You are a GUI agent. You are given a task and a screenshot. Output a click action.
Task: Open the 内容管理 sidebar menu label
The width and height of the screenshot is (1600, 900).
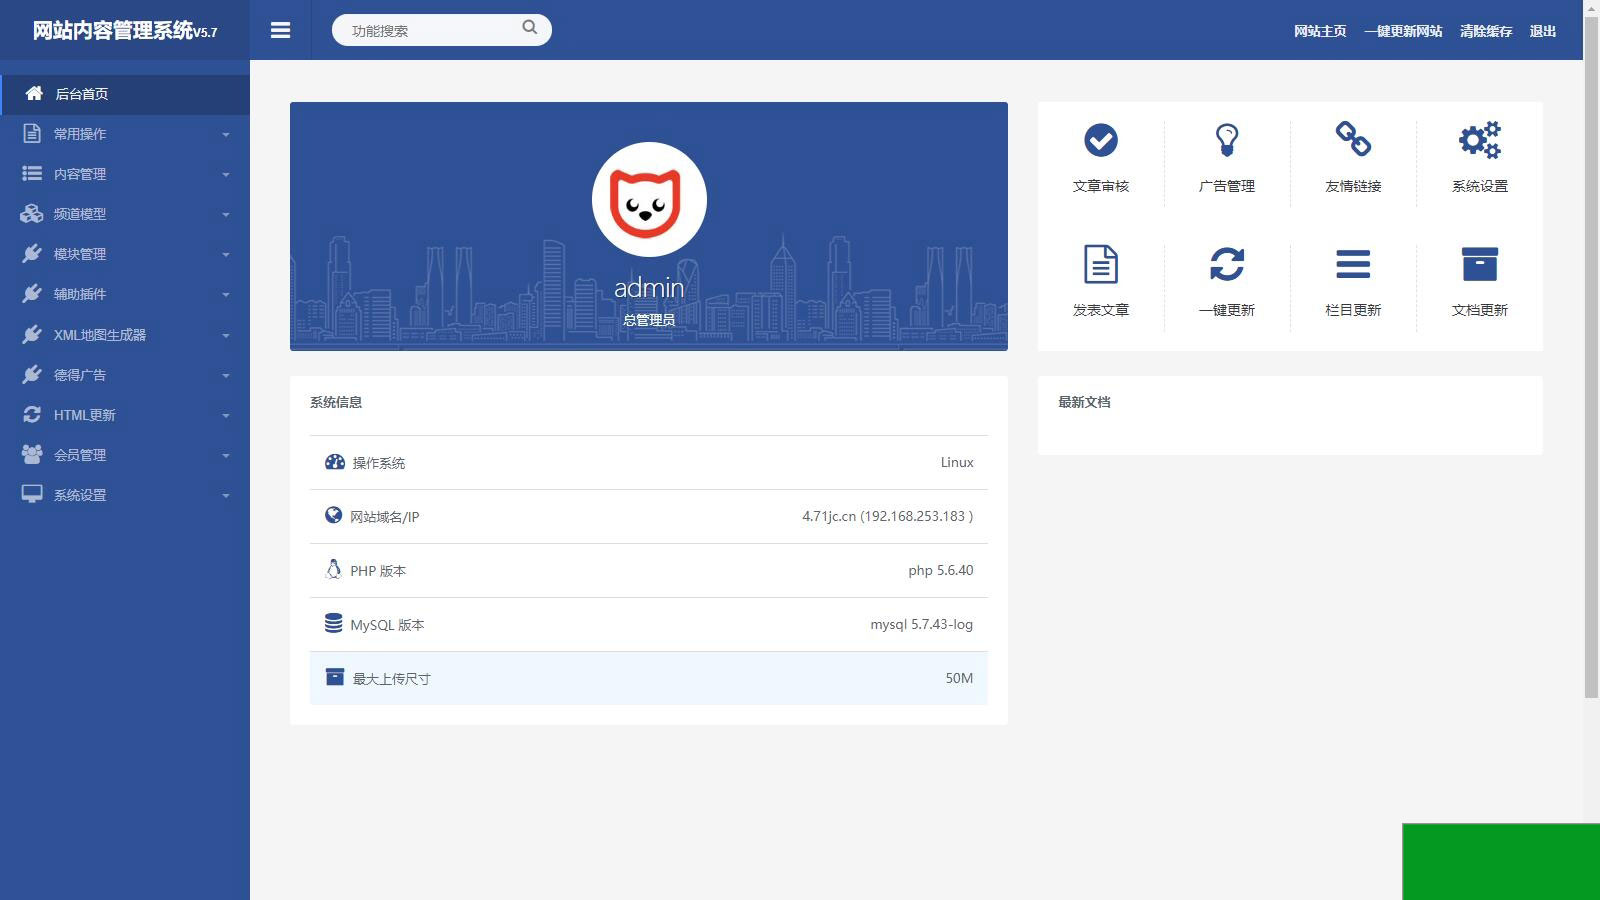coord(80,174)
